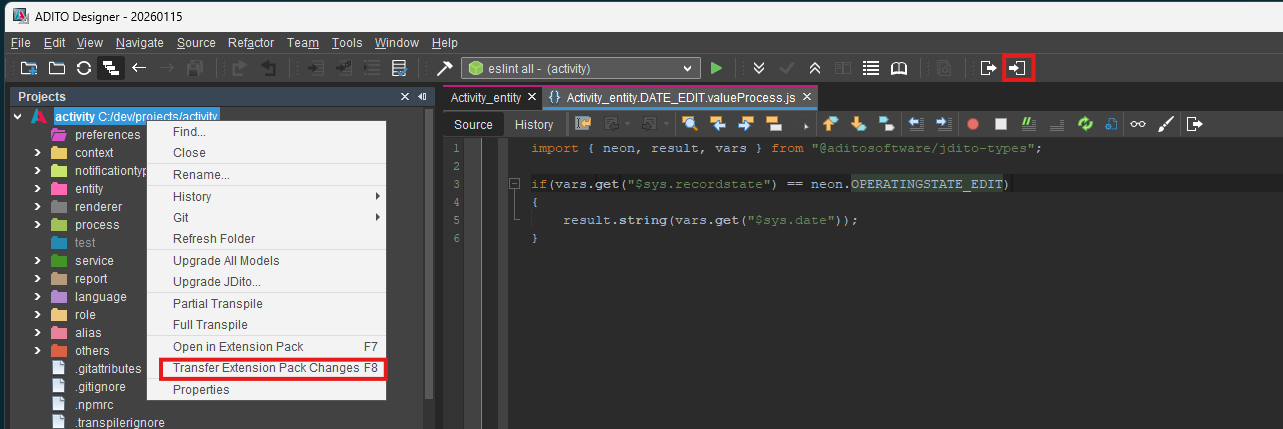1283x429 pixels.
Task: Click the paintbrush icon in editor toolbar
Action: point(1166,124)
